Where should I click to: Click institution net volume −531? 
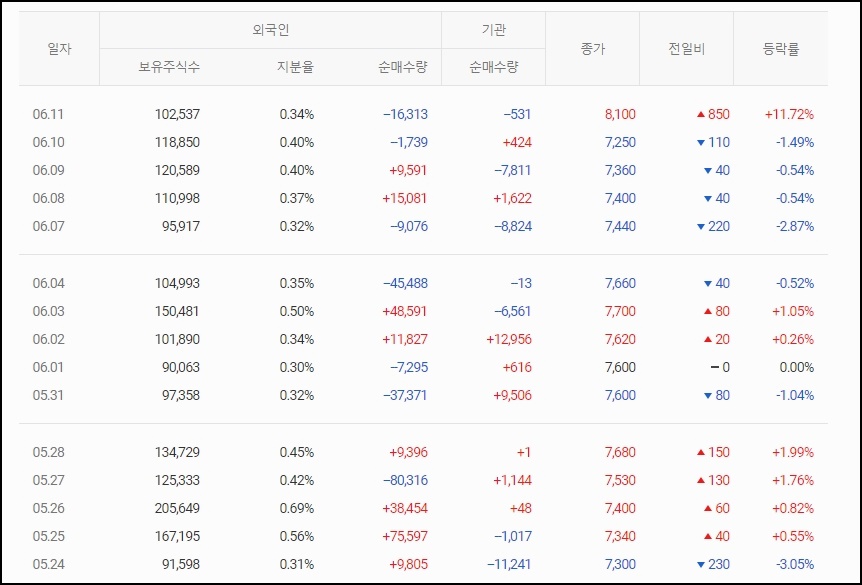pyautogui.click(x=517, y=114)
